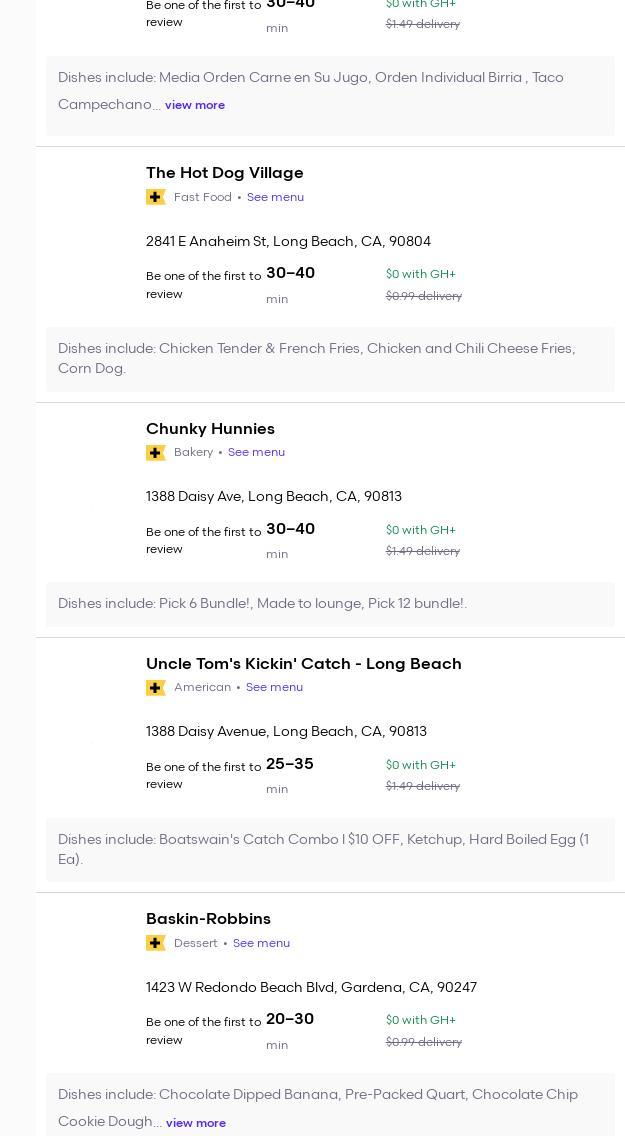Open the Baskin-Robbins restaurant page
The height and width of the screenshot is (1136, 625).
208,919
